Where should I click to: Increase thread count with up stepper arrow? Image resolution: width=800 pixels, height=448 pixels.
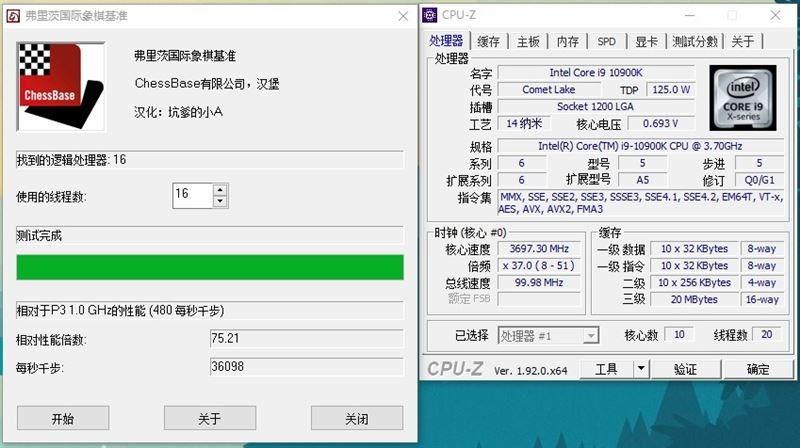(x=220, y=190)
